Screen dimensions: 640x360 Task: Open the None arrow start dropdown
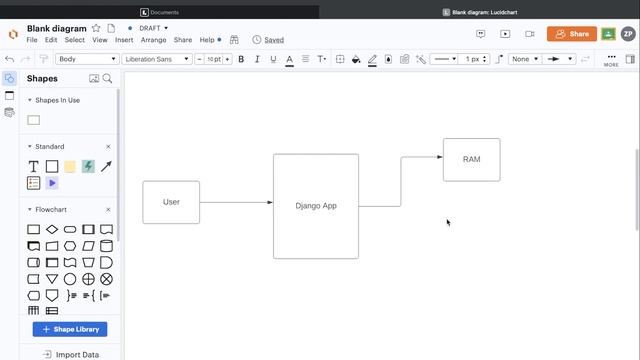[x=524, y=59]
